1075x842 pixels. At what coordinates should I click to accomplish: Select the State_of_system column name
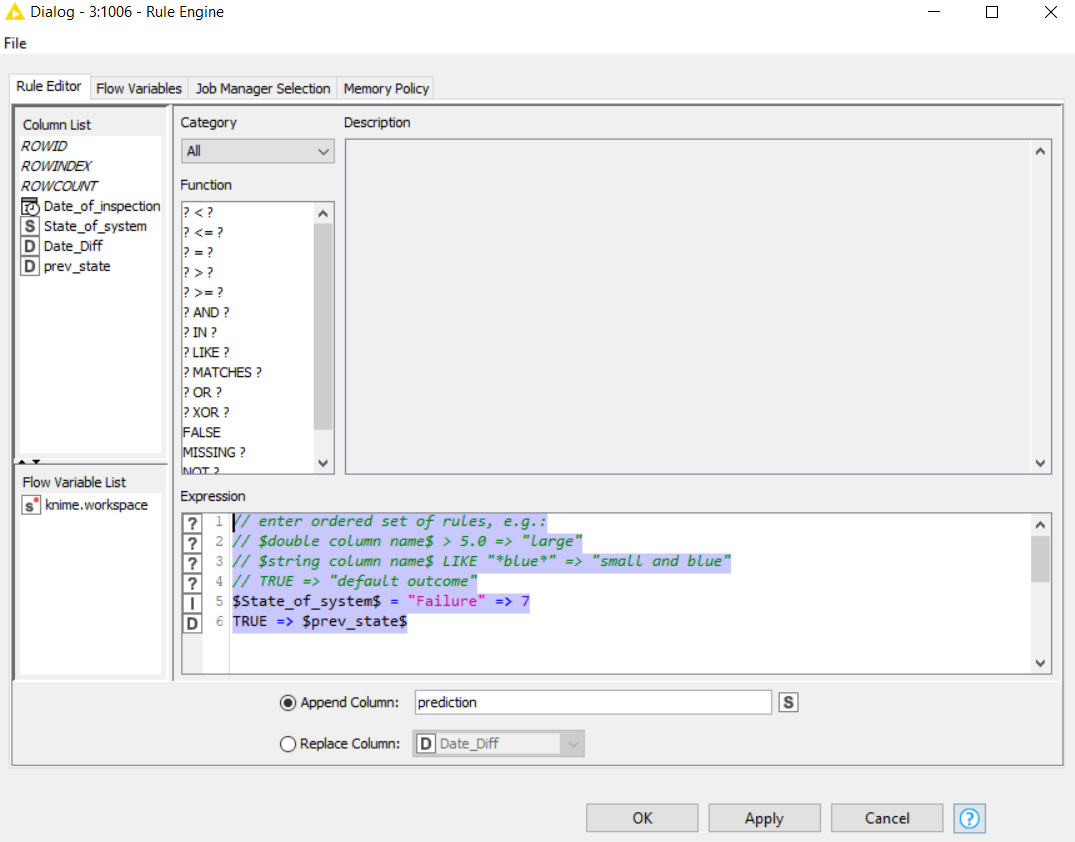[95, 226]
